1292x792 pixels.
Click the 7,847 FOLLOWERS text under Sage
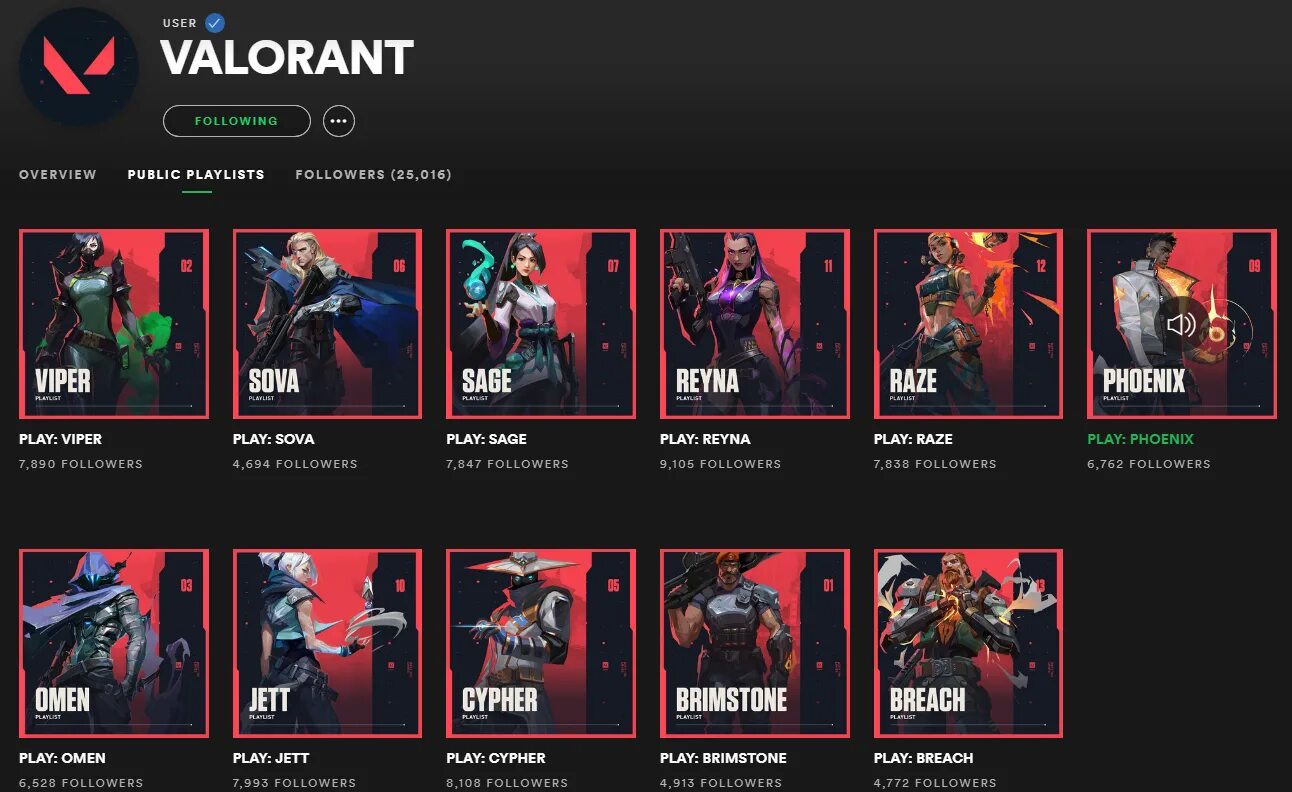click(507, 464)
